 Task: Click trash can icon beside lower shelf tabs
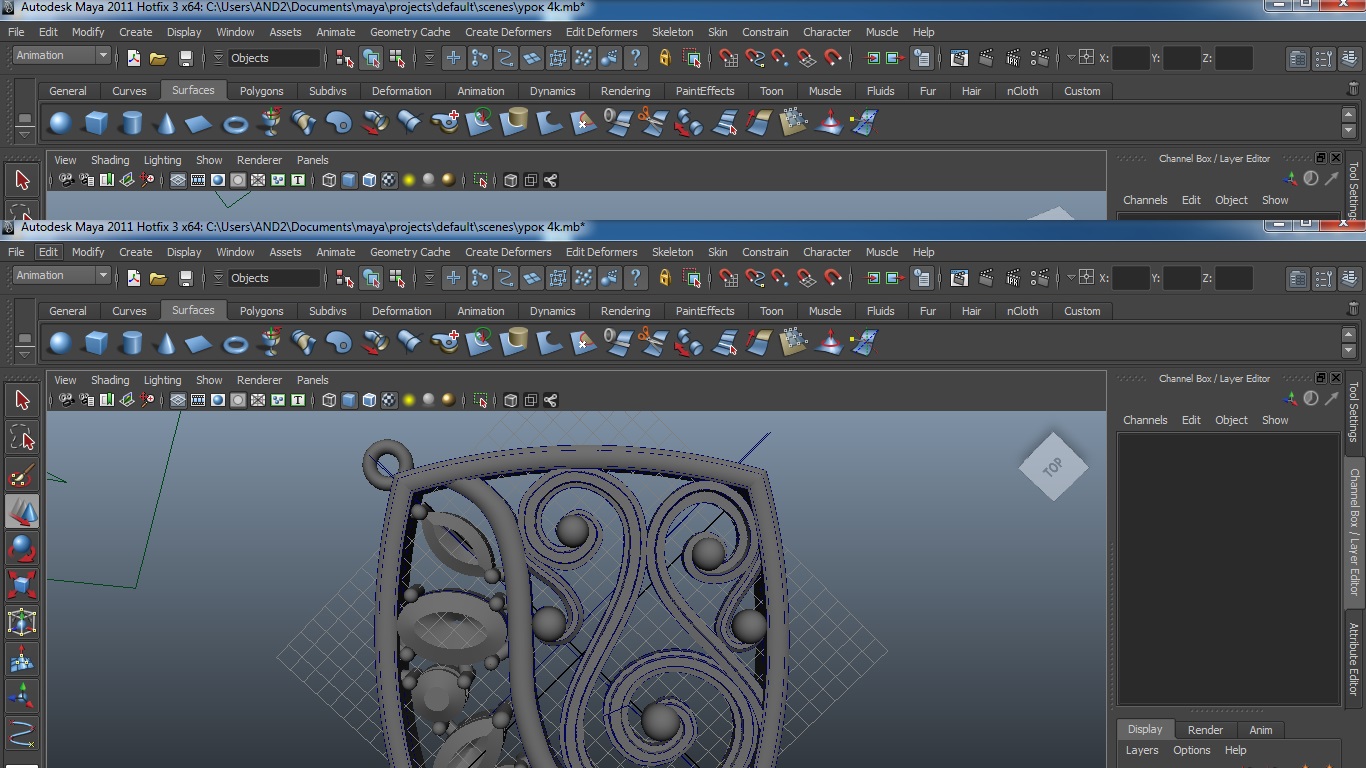click(1354, 310)
